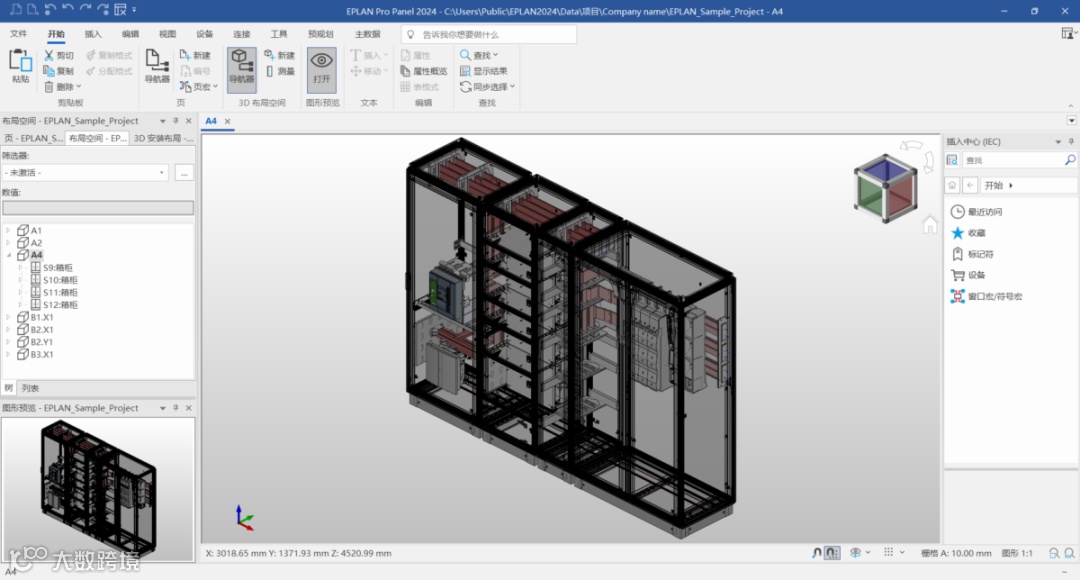Click the filter ... browse button

pos(184,172)
